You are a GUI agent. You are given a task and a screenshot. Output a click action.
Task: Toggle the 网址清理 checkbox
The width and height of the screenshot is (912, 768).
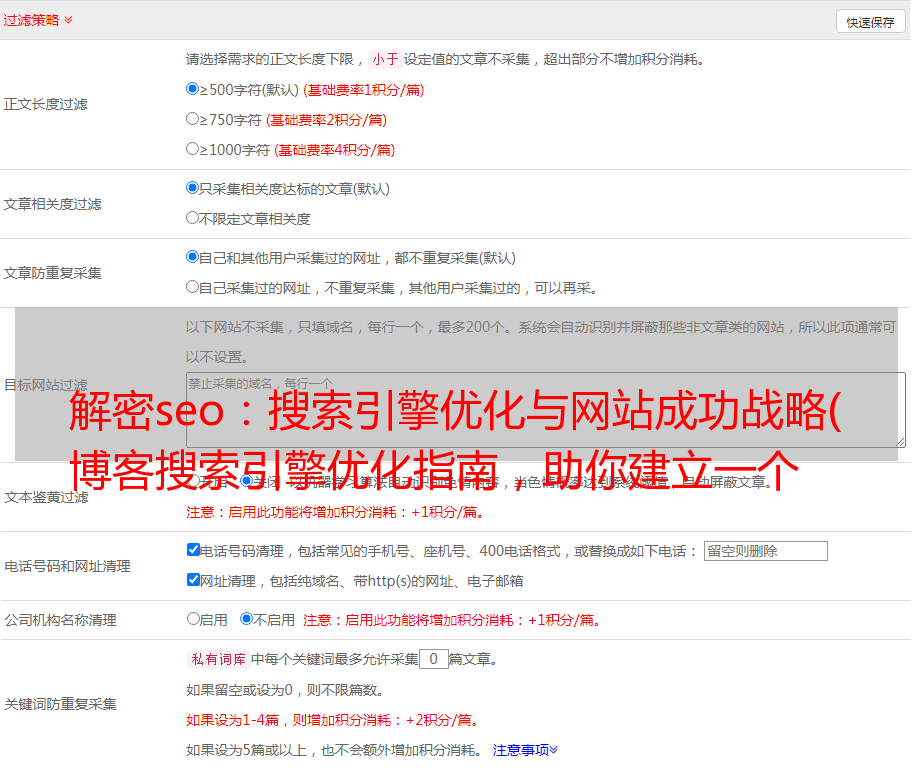193,580
